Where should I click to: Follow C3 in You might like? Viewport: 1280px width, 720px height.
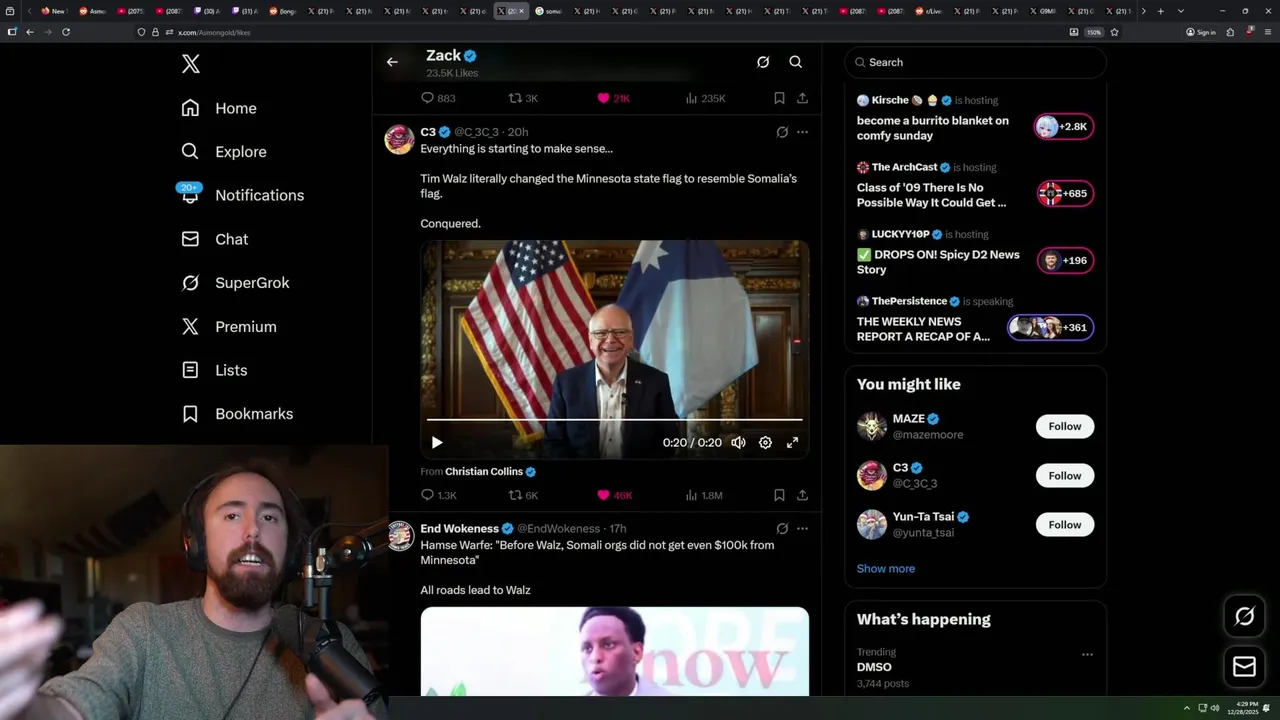(x=1064, y=475)
